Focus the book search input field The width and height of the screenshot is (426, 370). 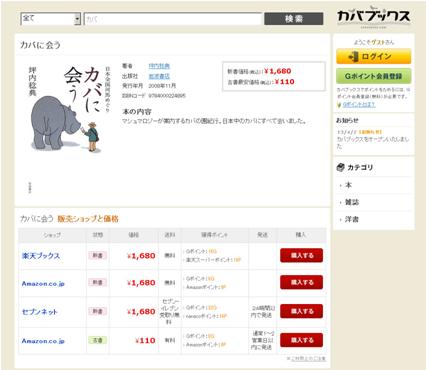click(x=173, y=19)
